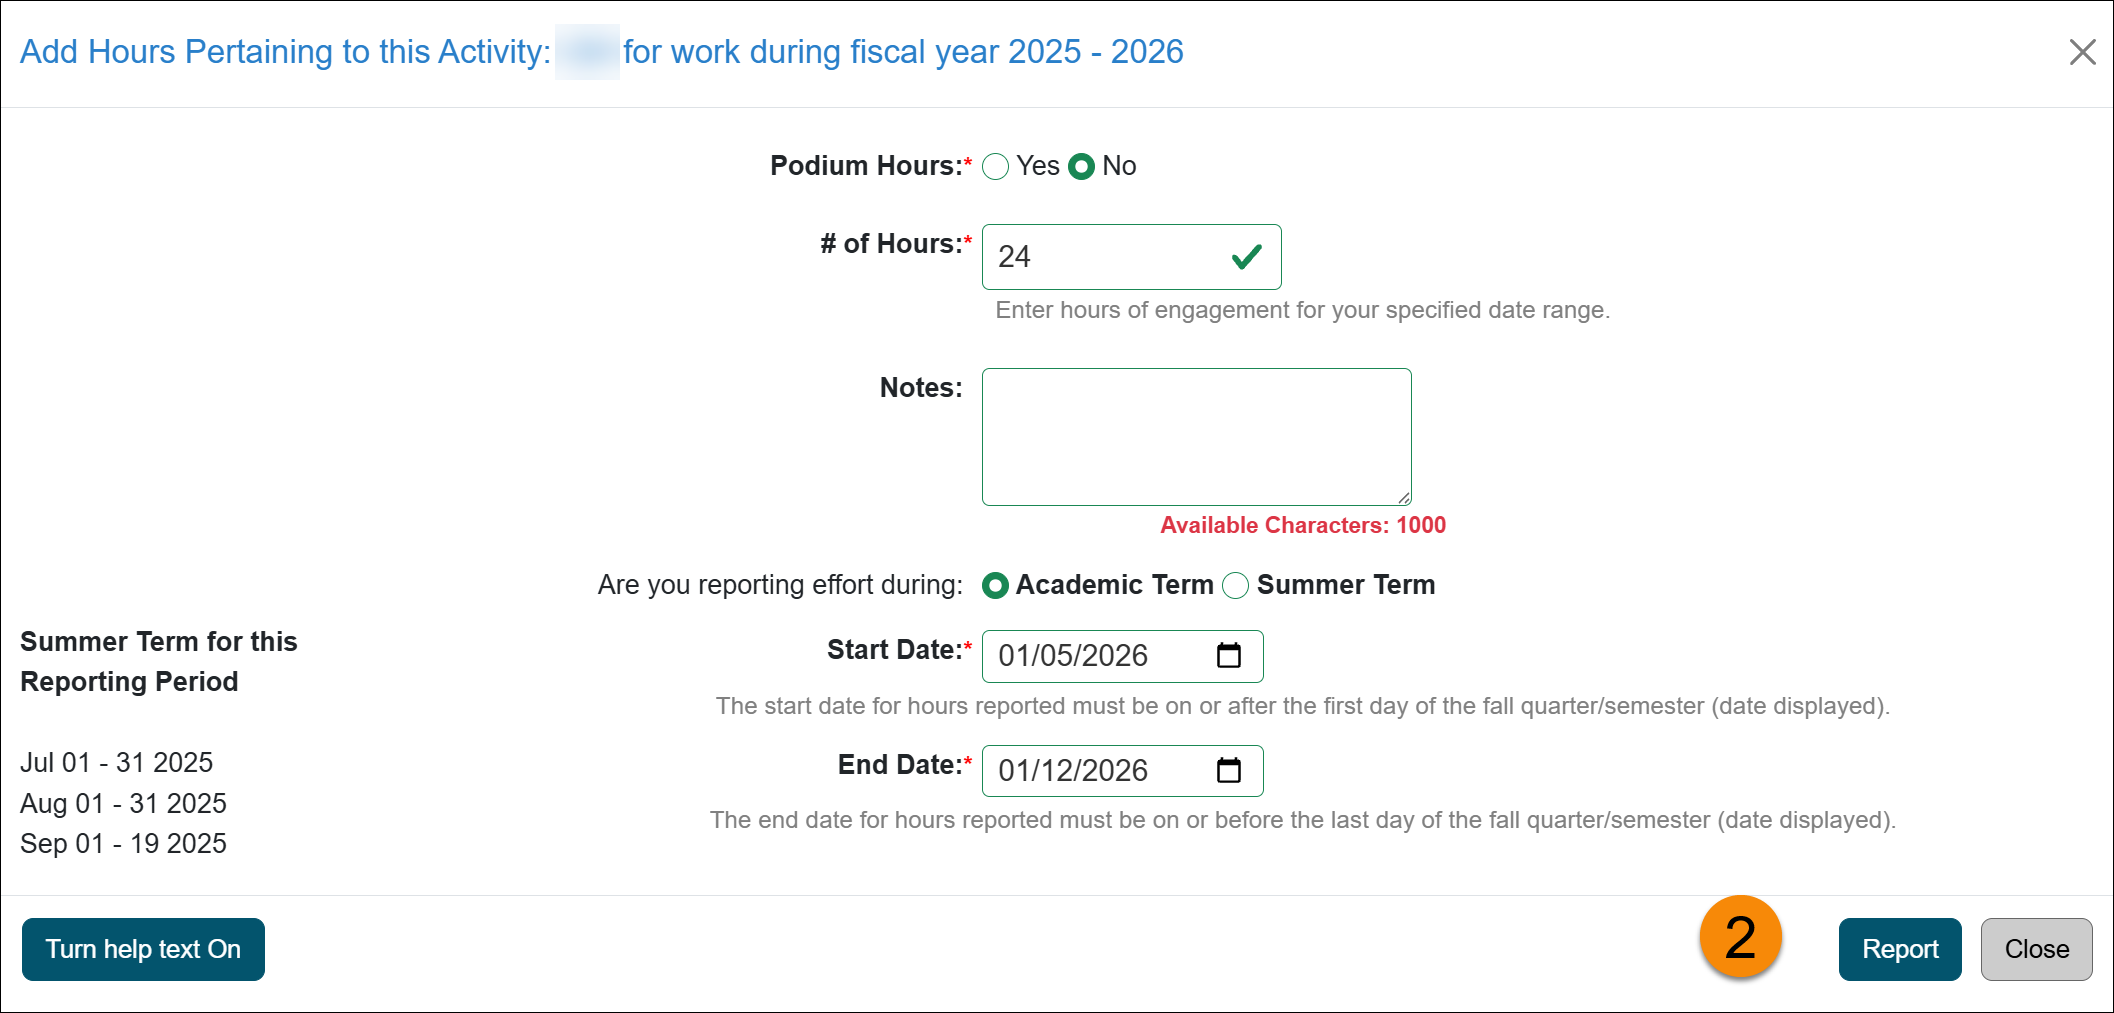This screenshot has width=2114, height=1013.
Task: Click the Available Characters count text
Action: (x=1302, y=524)
